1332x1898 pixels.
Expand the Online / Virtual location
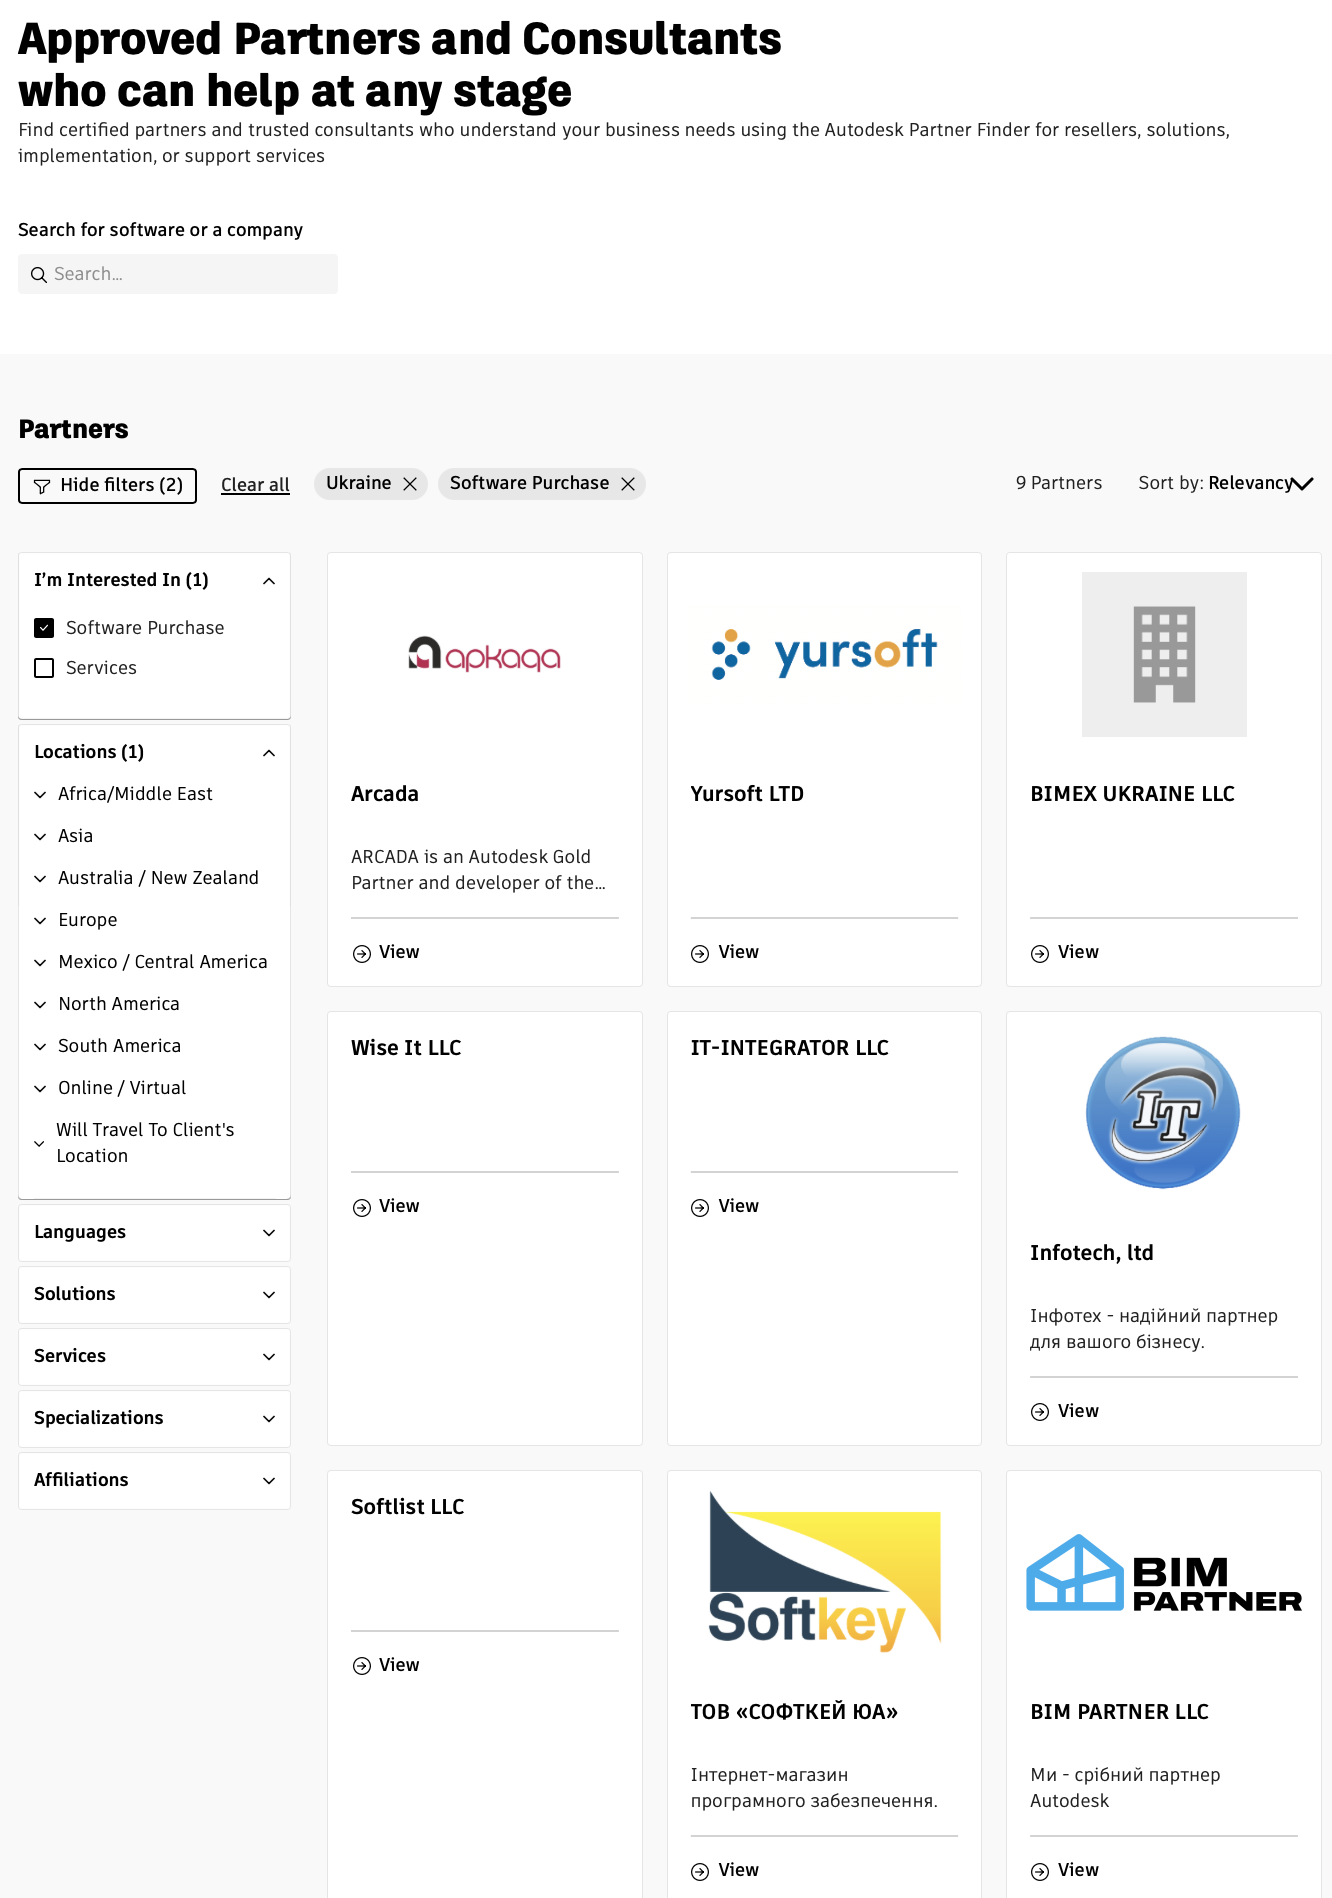(40, 1089)
